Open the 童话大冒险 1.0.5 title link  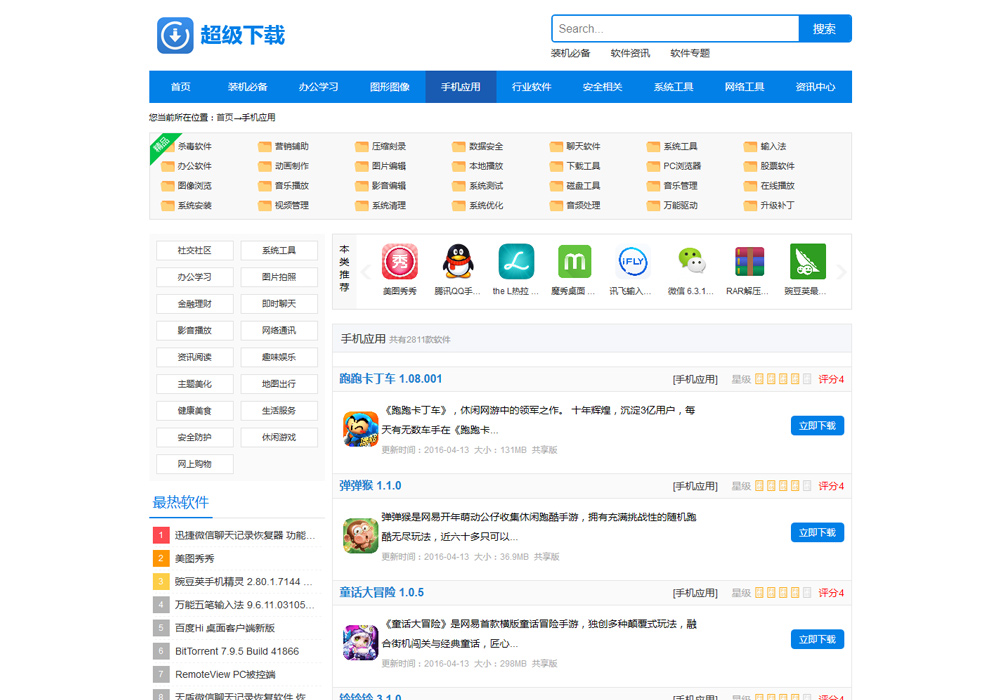click(x=381, y=592)
